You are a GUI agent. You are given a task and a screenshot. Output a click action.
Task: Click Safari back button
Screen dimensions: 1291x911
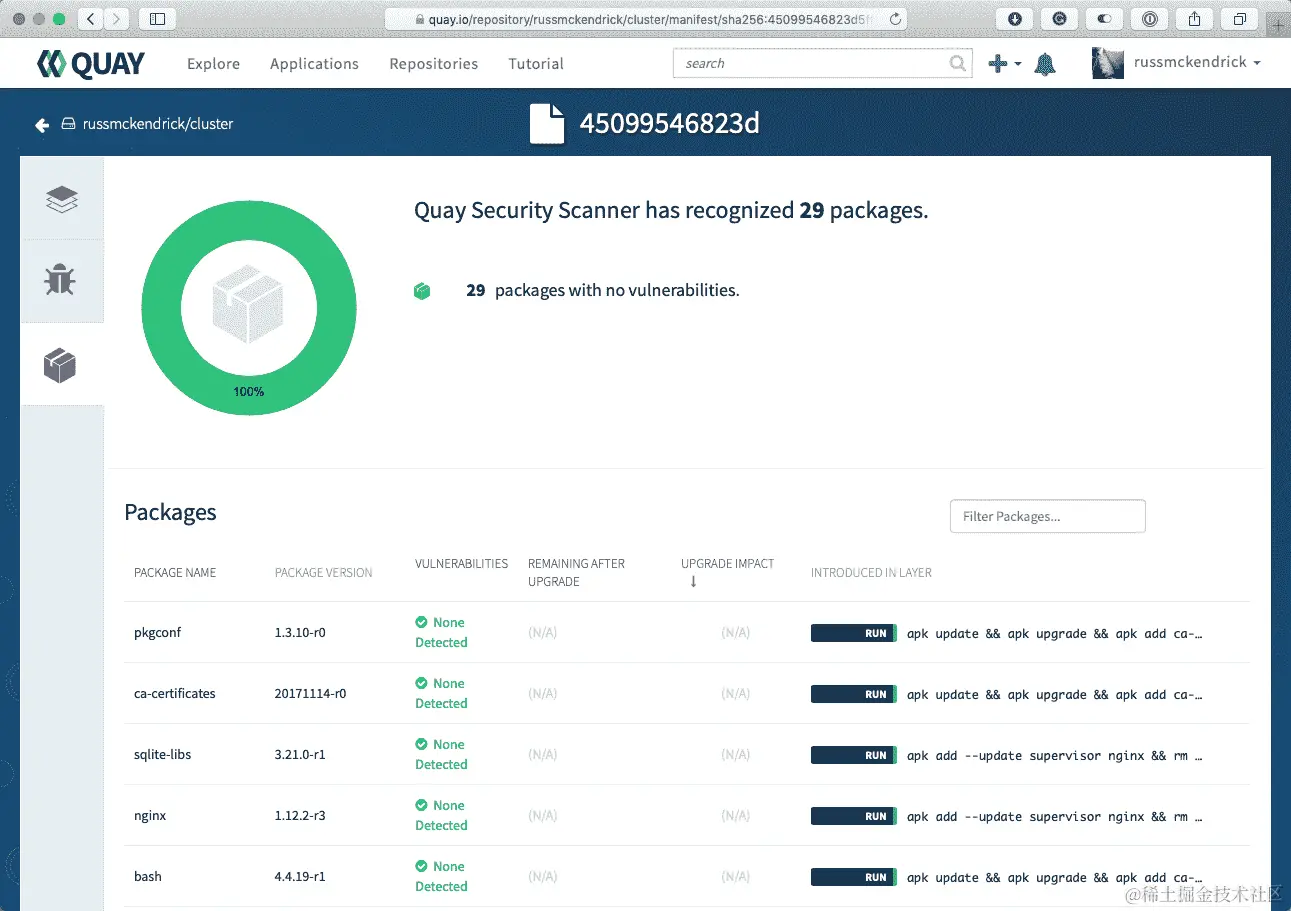(x=90, y=19)
